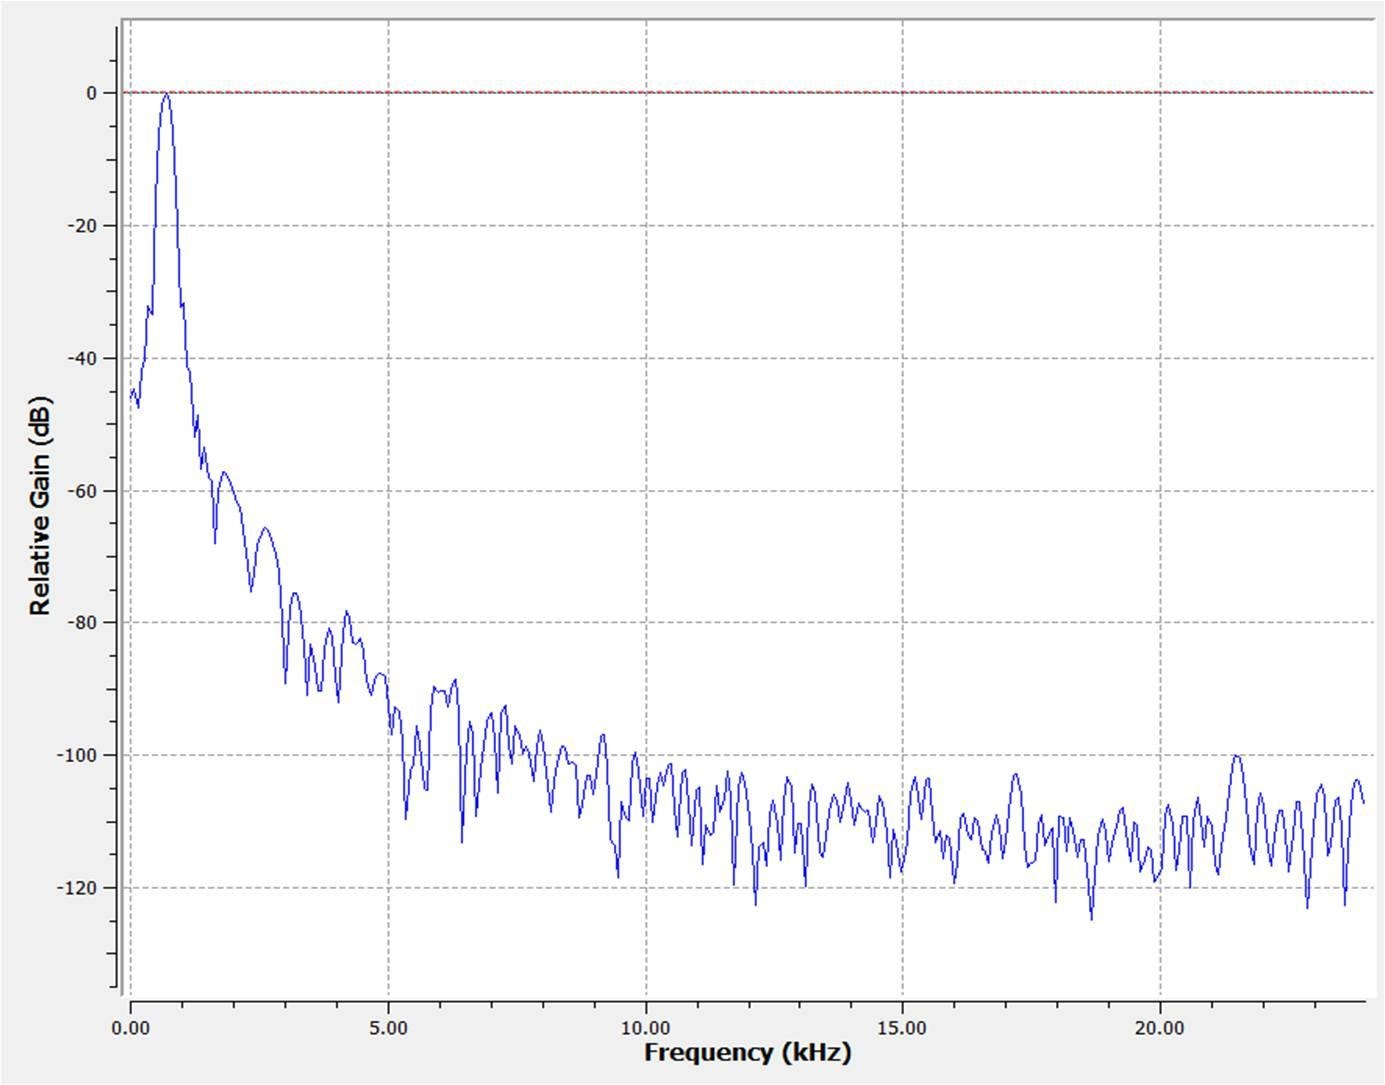1385x1085 pixels.
Task: Click the spectrum peak at 0 dB
Action: coord(166,96)
